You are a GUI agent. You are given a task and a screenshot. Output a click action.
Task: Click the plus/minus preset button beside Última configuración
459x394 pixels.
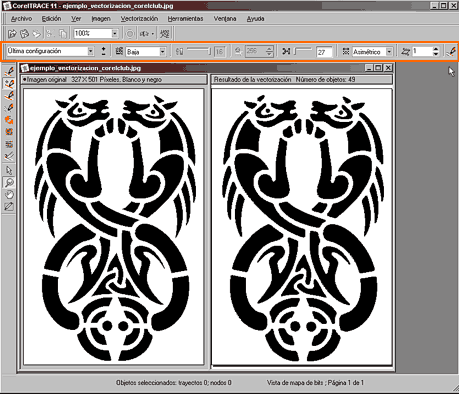pyautogui.click(x=103, y=51)
